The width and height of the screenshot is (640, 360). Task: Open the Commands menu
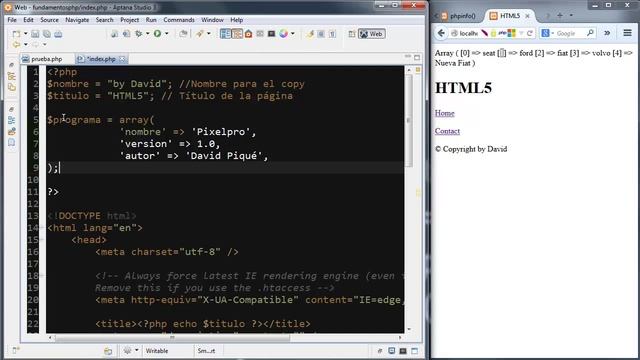(179, 20)
